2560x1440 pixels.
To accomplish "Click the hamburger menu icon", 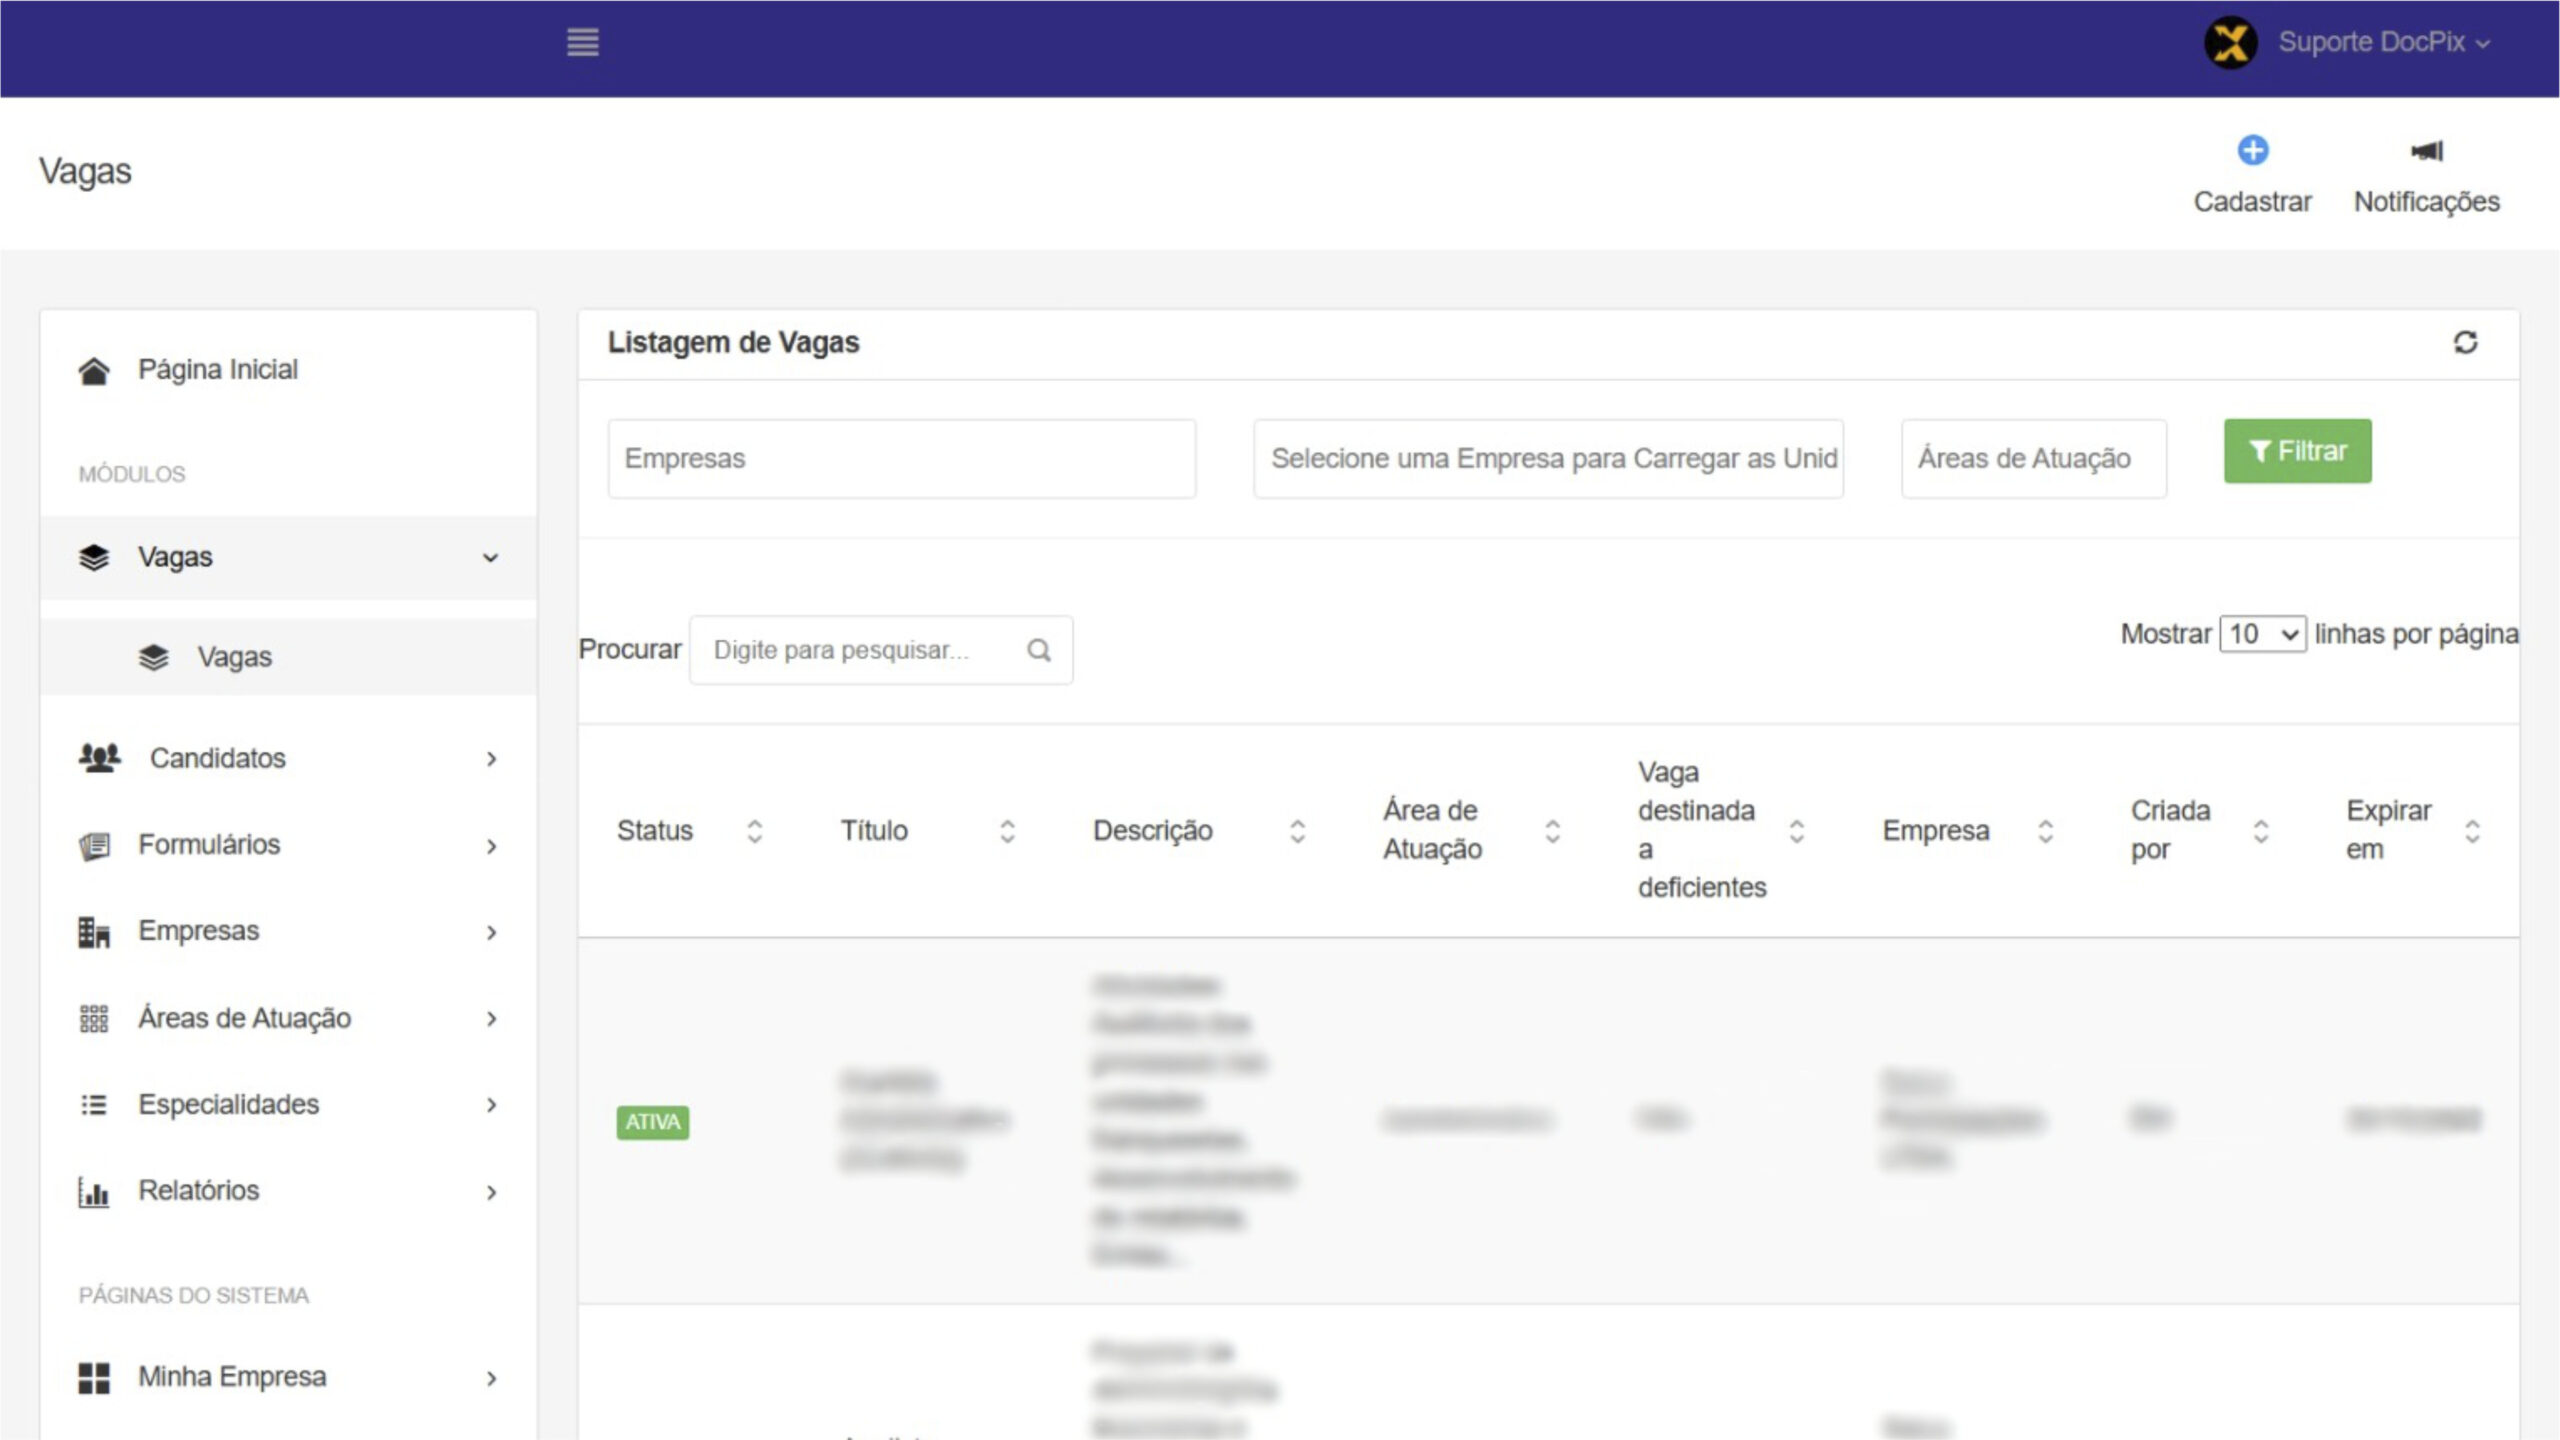I will (x=582, y=42).
